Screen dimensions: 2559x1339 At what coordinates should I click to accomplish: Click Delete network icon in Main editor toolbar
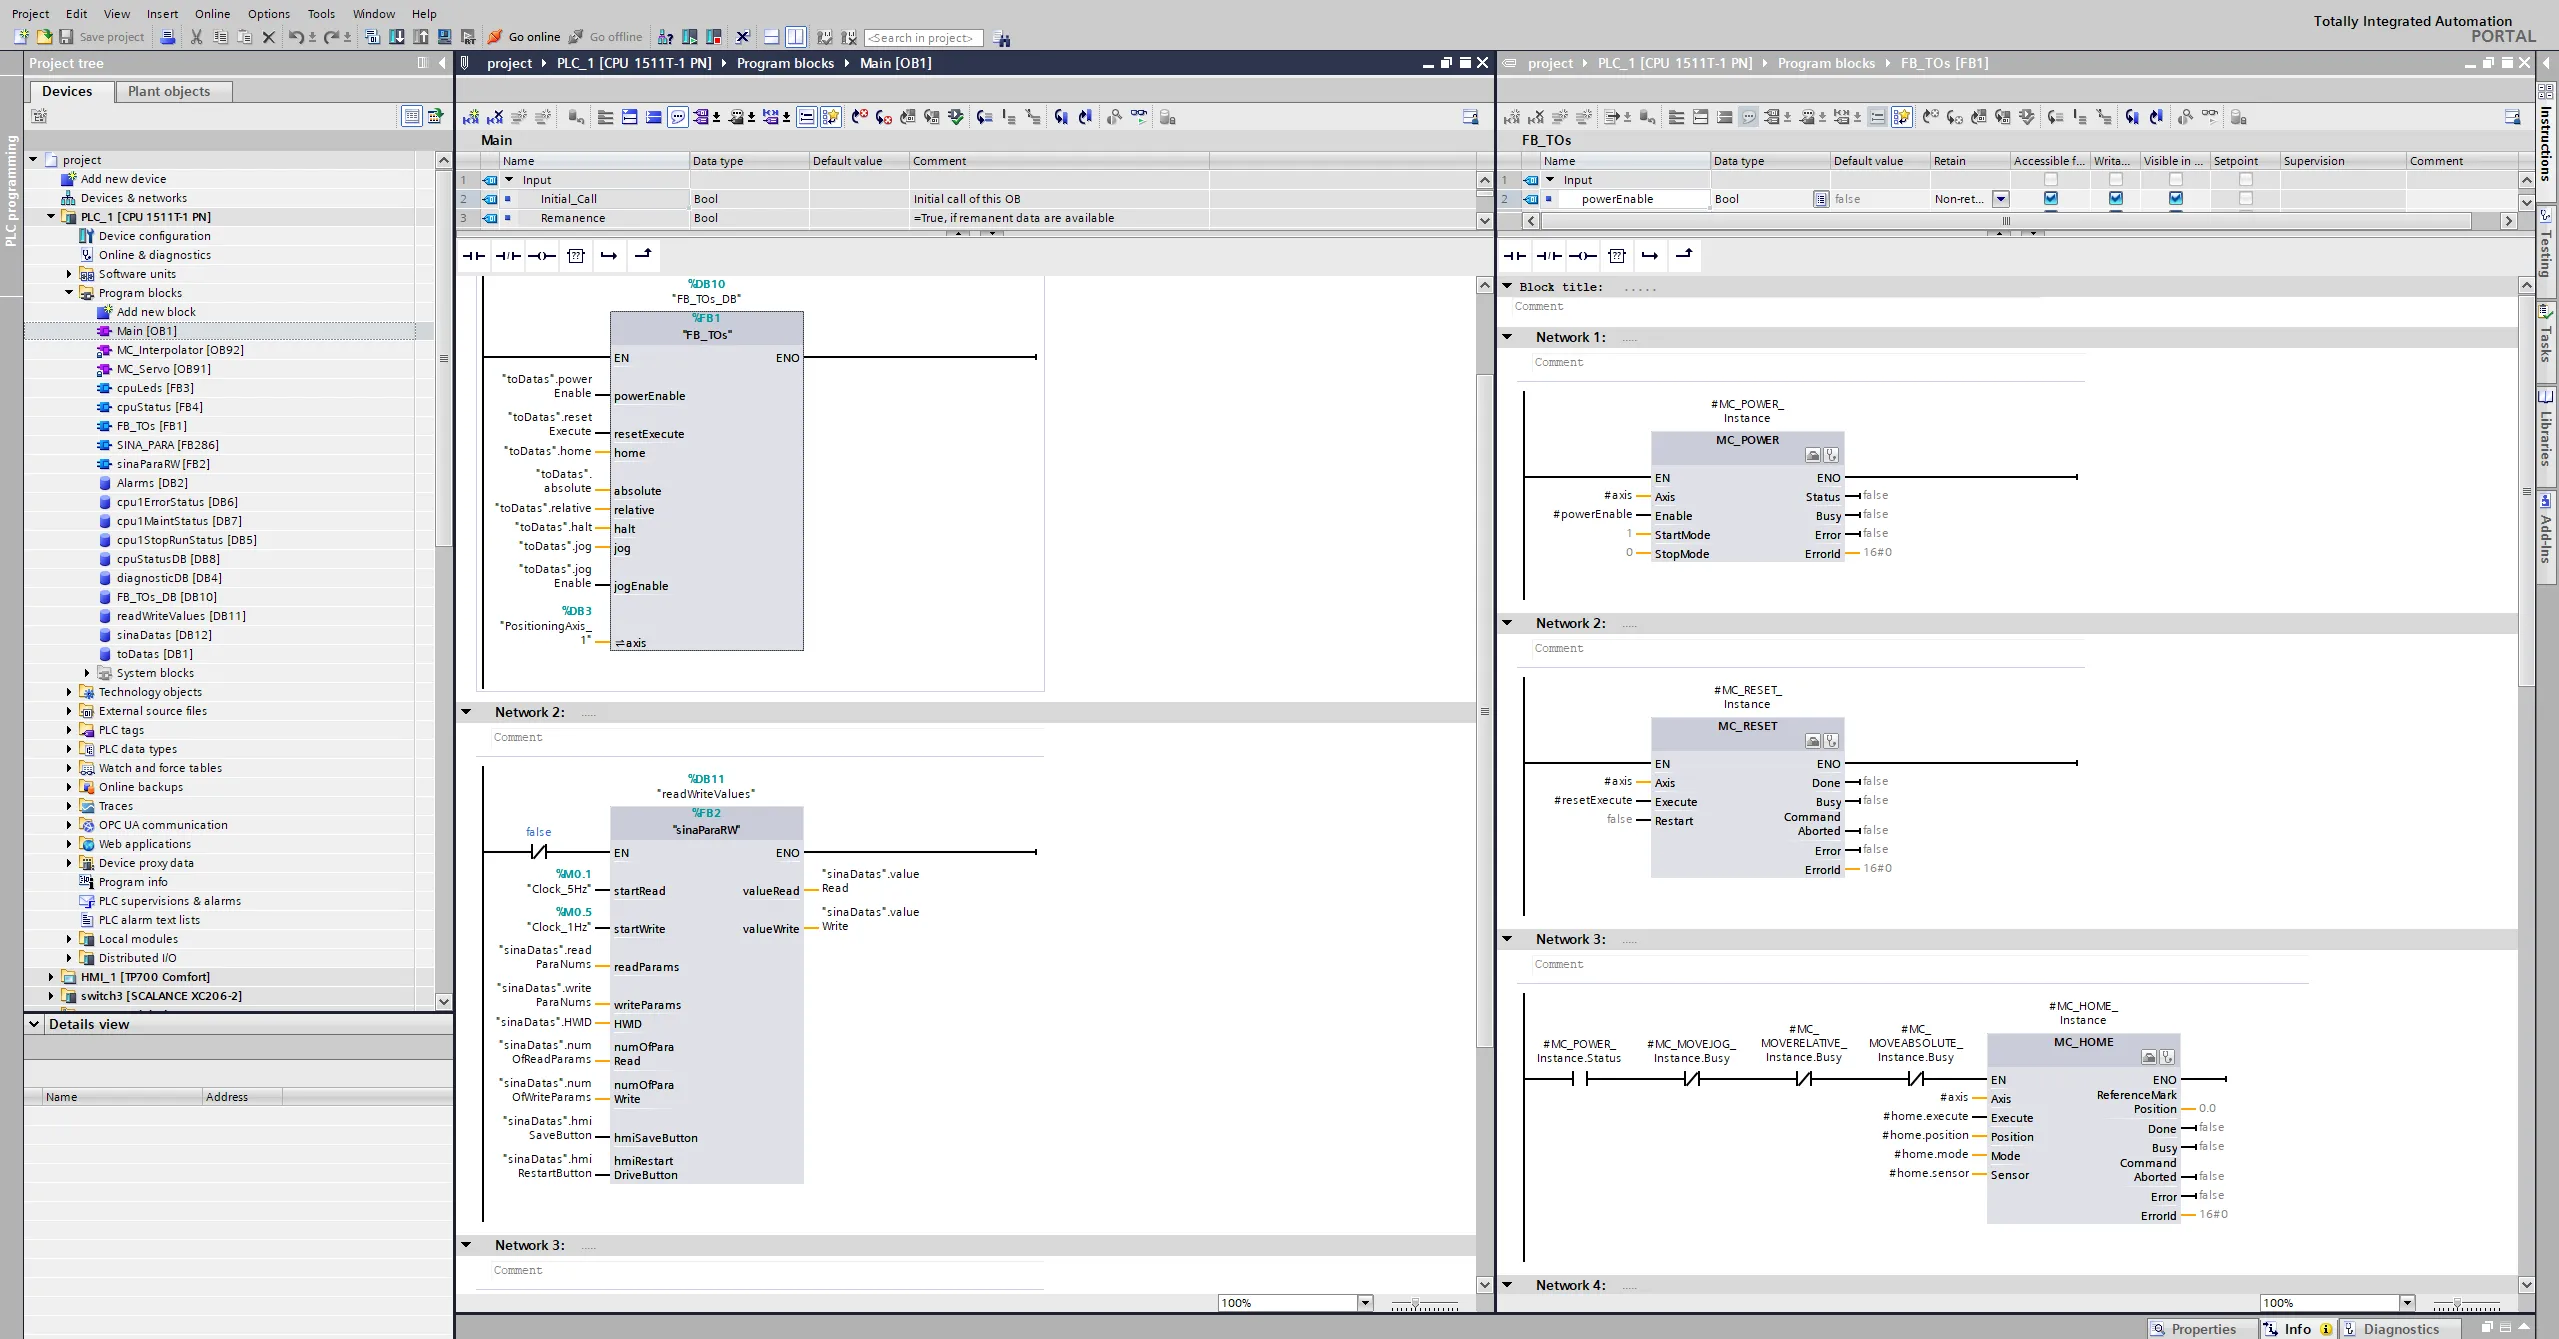[494, 117]
